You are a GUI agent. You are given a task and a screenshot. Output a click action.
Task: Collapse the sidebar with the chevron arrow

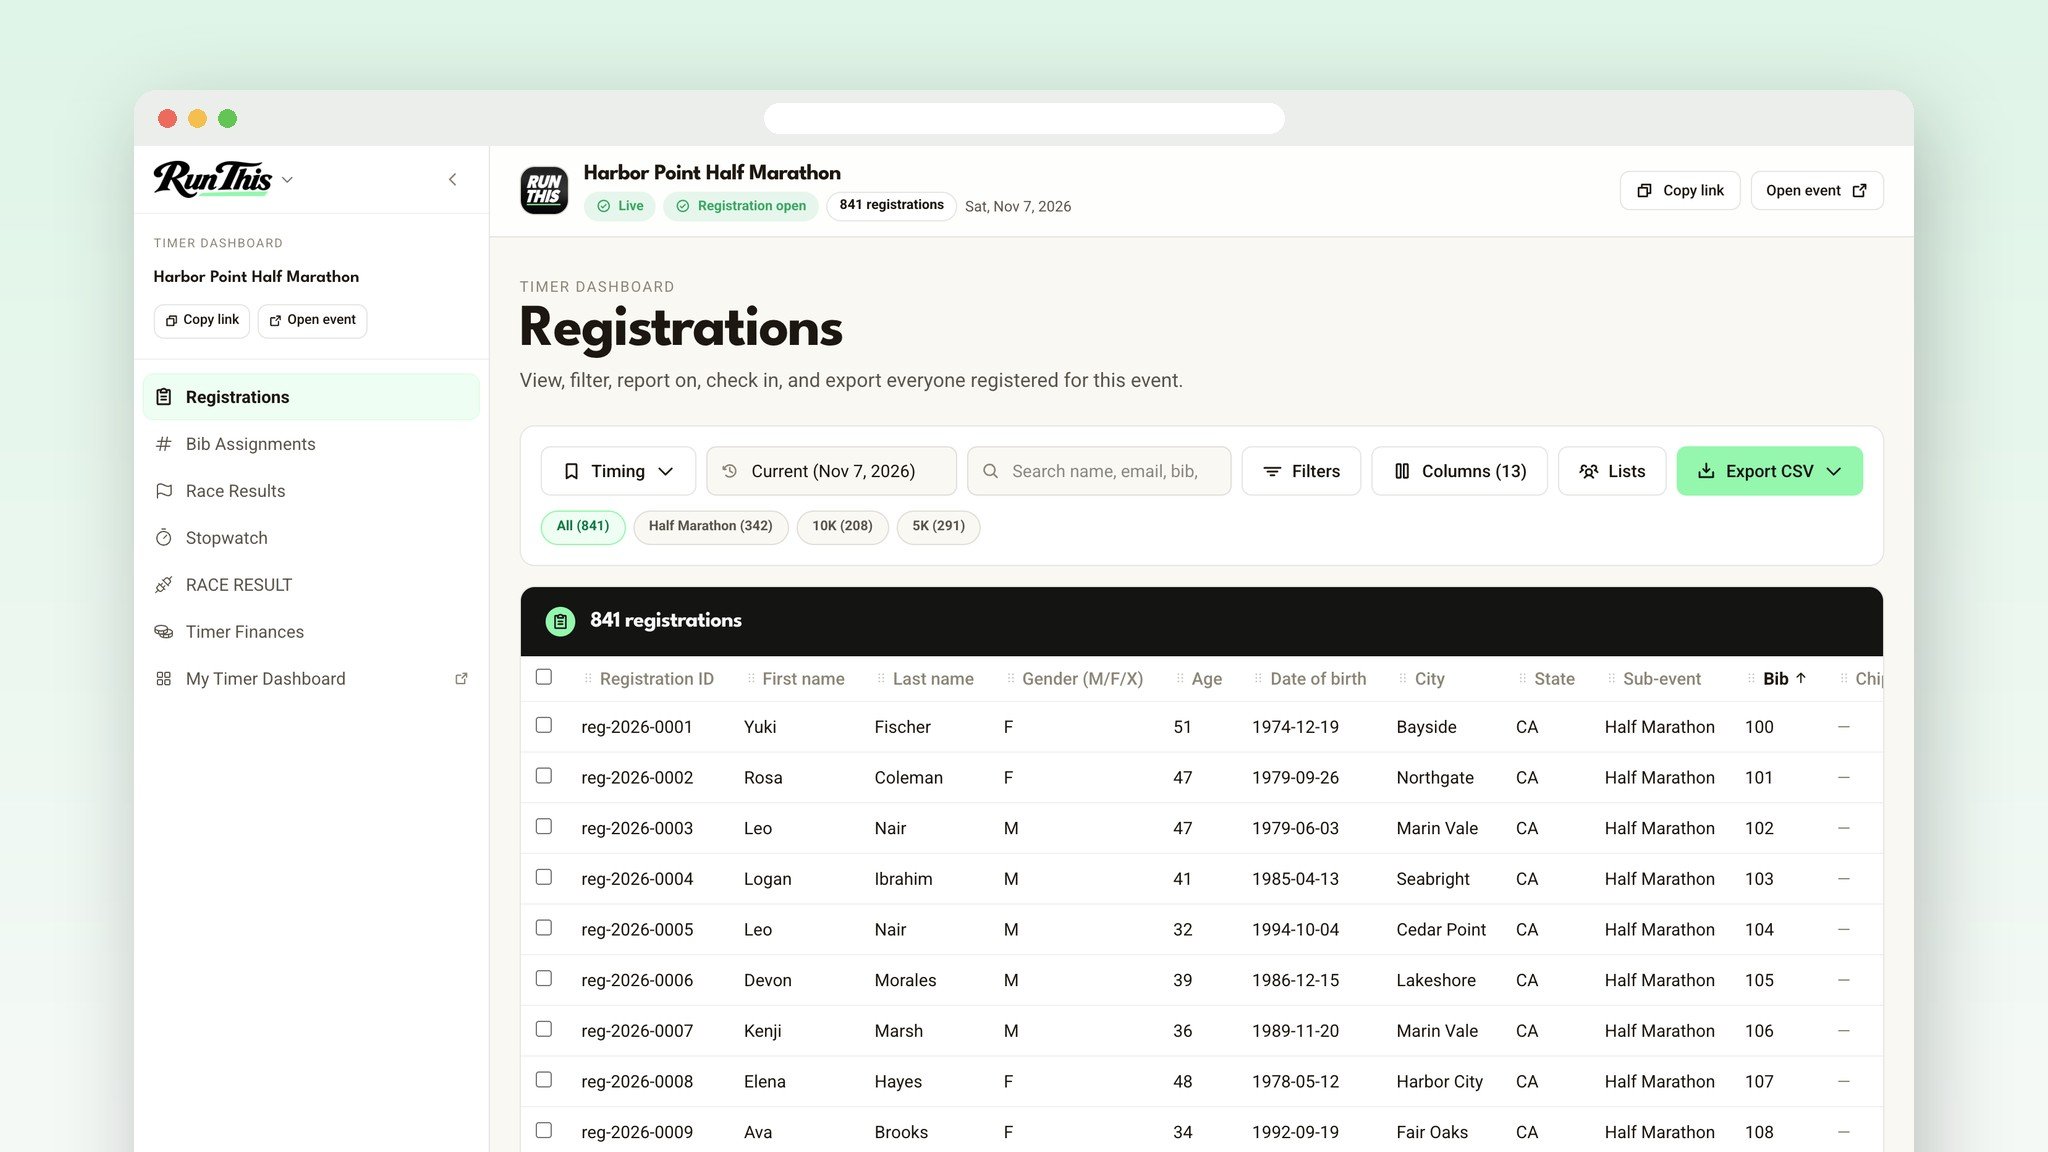pos(452,180)
